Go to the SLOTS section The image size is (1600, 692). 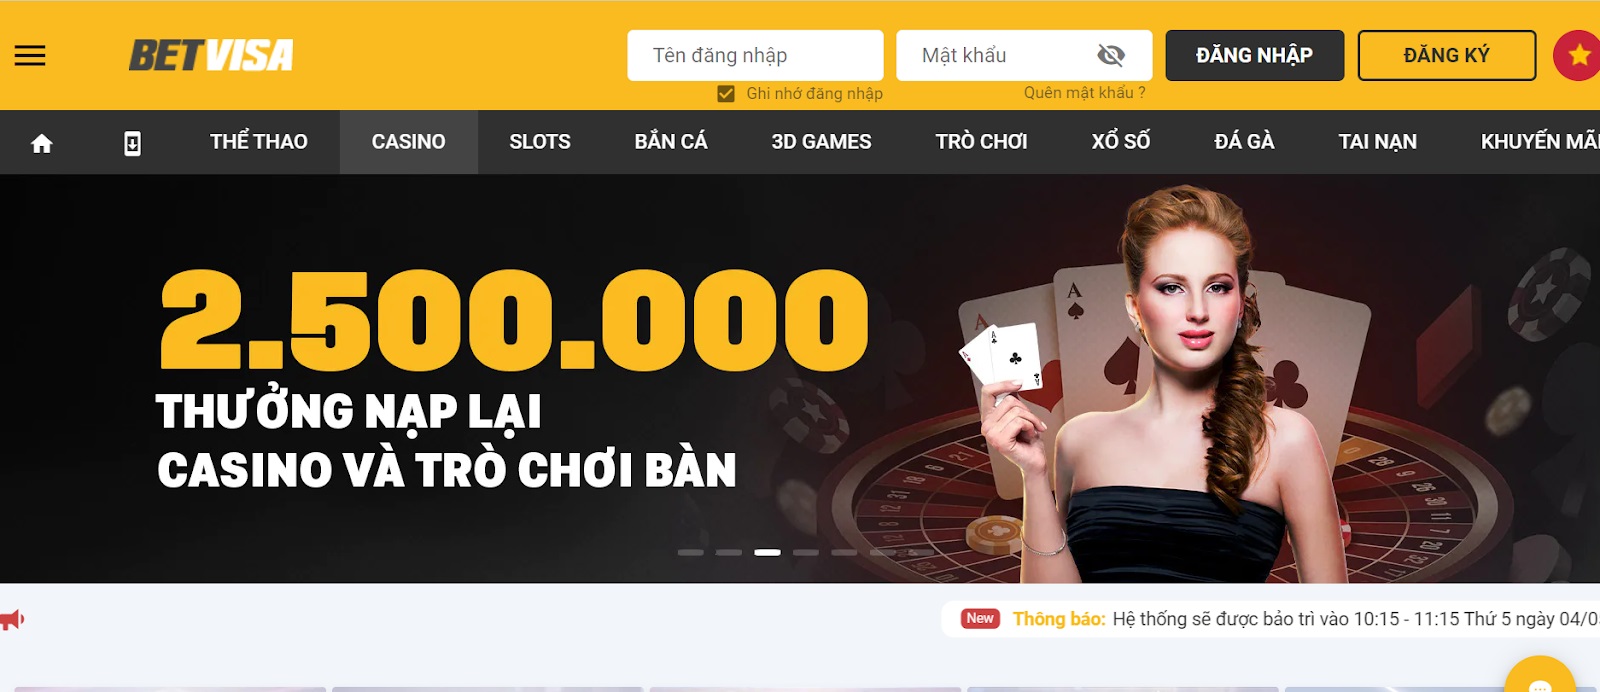(x=540, y=142)
